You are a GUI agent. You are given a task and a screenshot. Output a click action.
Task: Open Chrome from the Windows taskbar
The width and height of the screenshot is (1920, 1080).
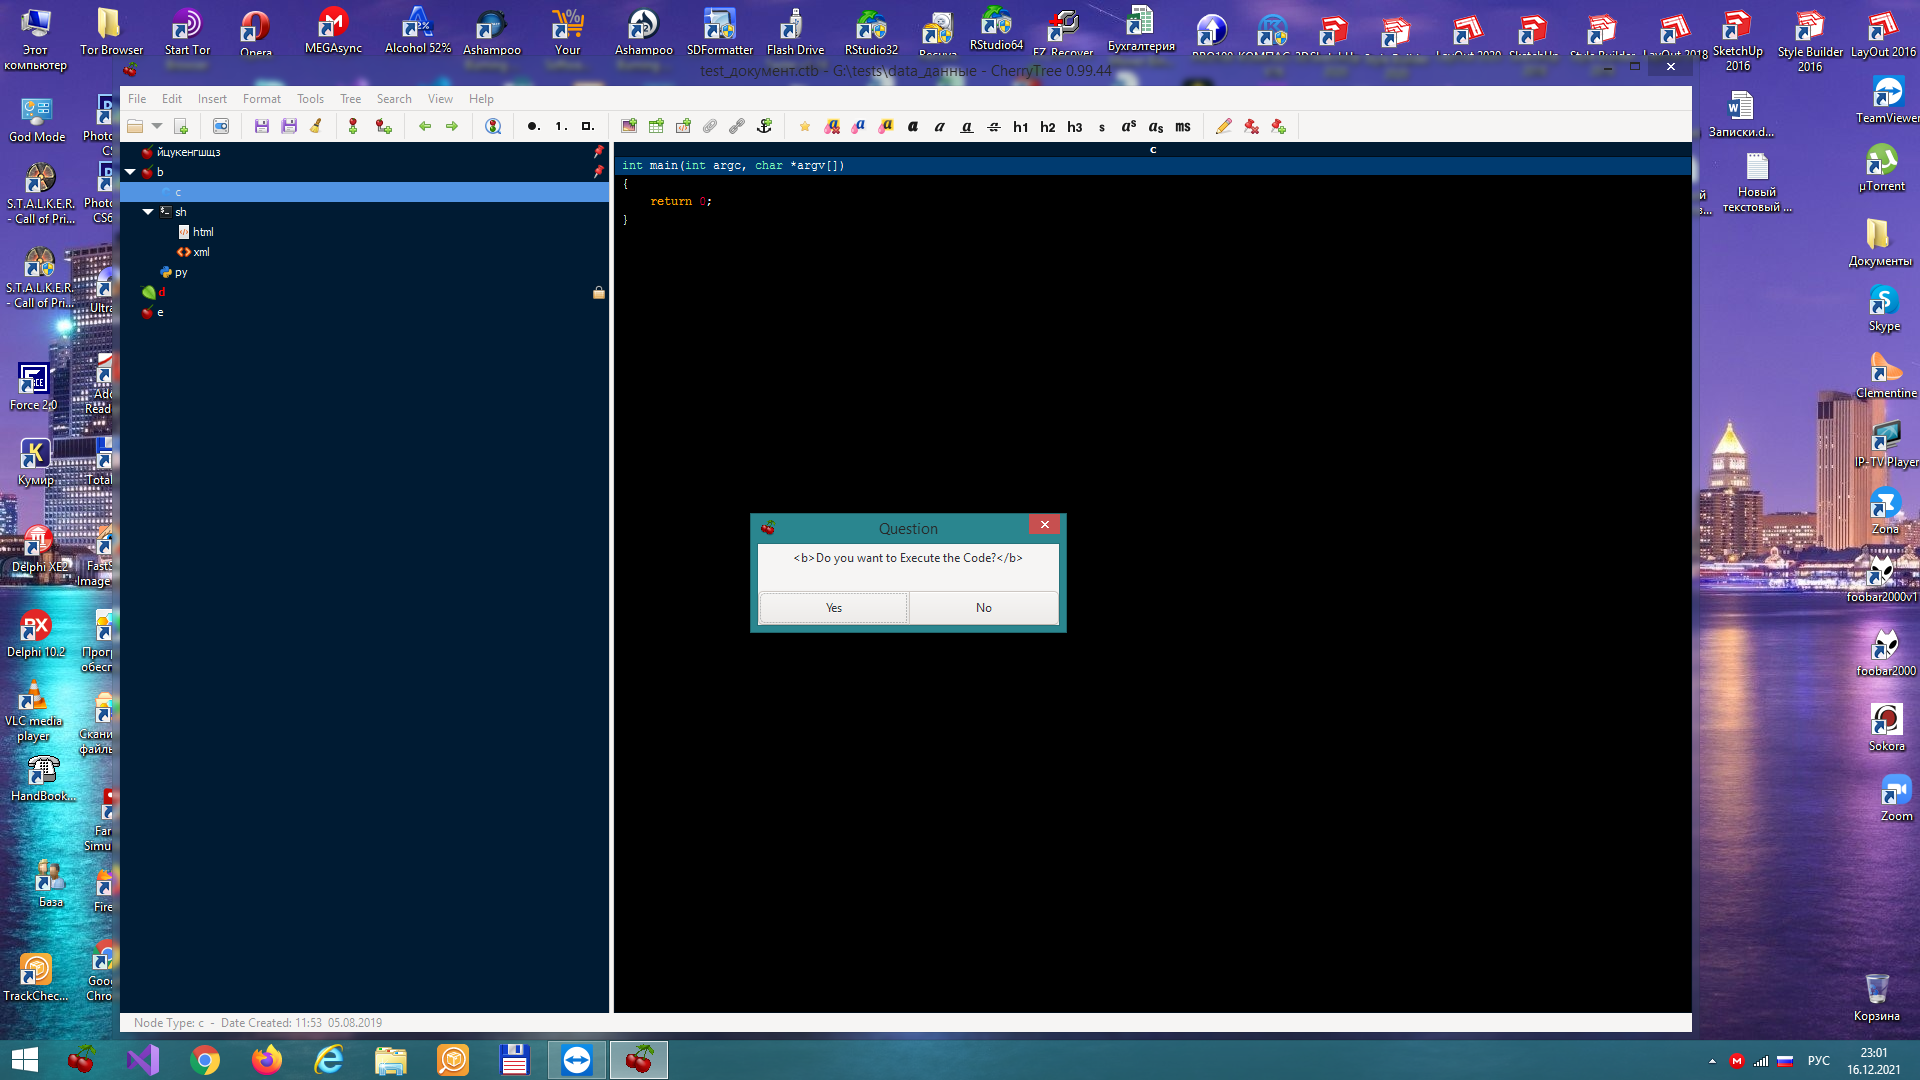click(x=205, y=1060)
